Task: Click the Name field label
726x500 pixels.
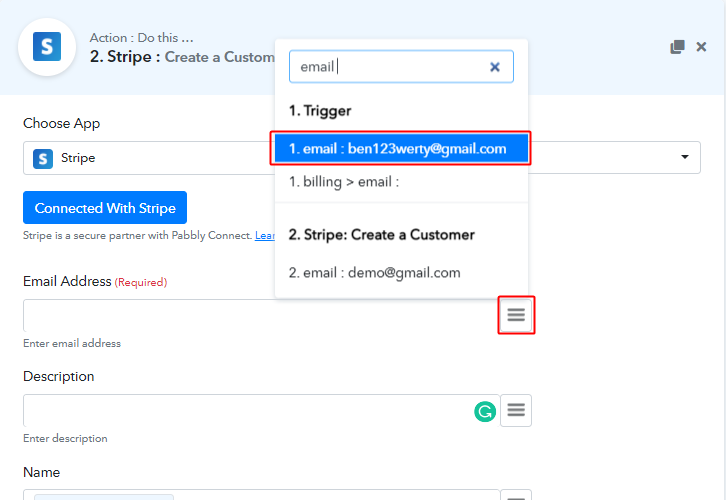Action: click(x=42, y=472)
